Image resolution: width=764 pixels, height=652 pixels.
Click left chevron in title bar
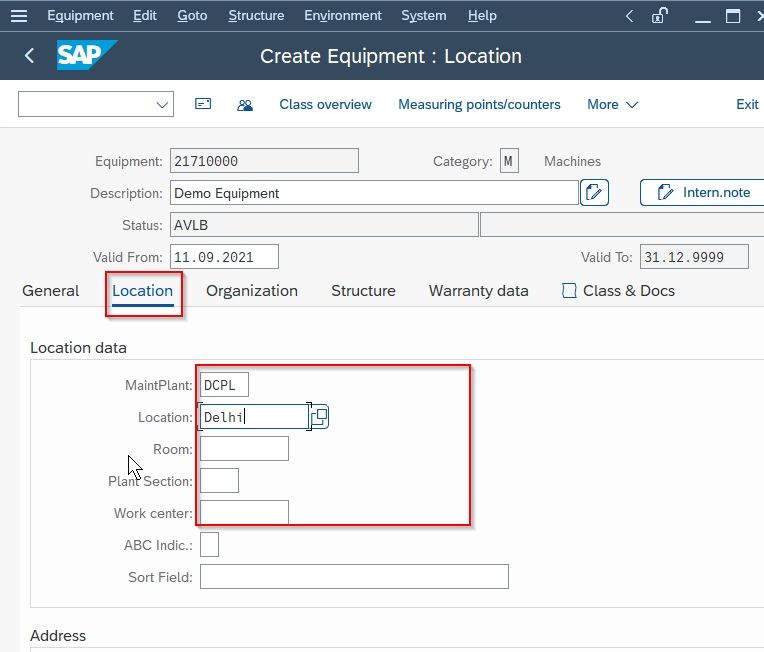(x=630, y=16)
